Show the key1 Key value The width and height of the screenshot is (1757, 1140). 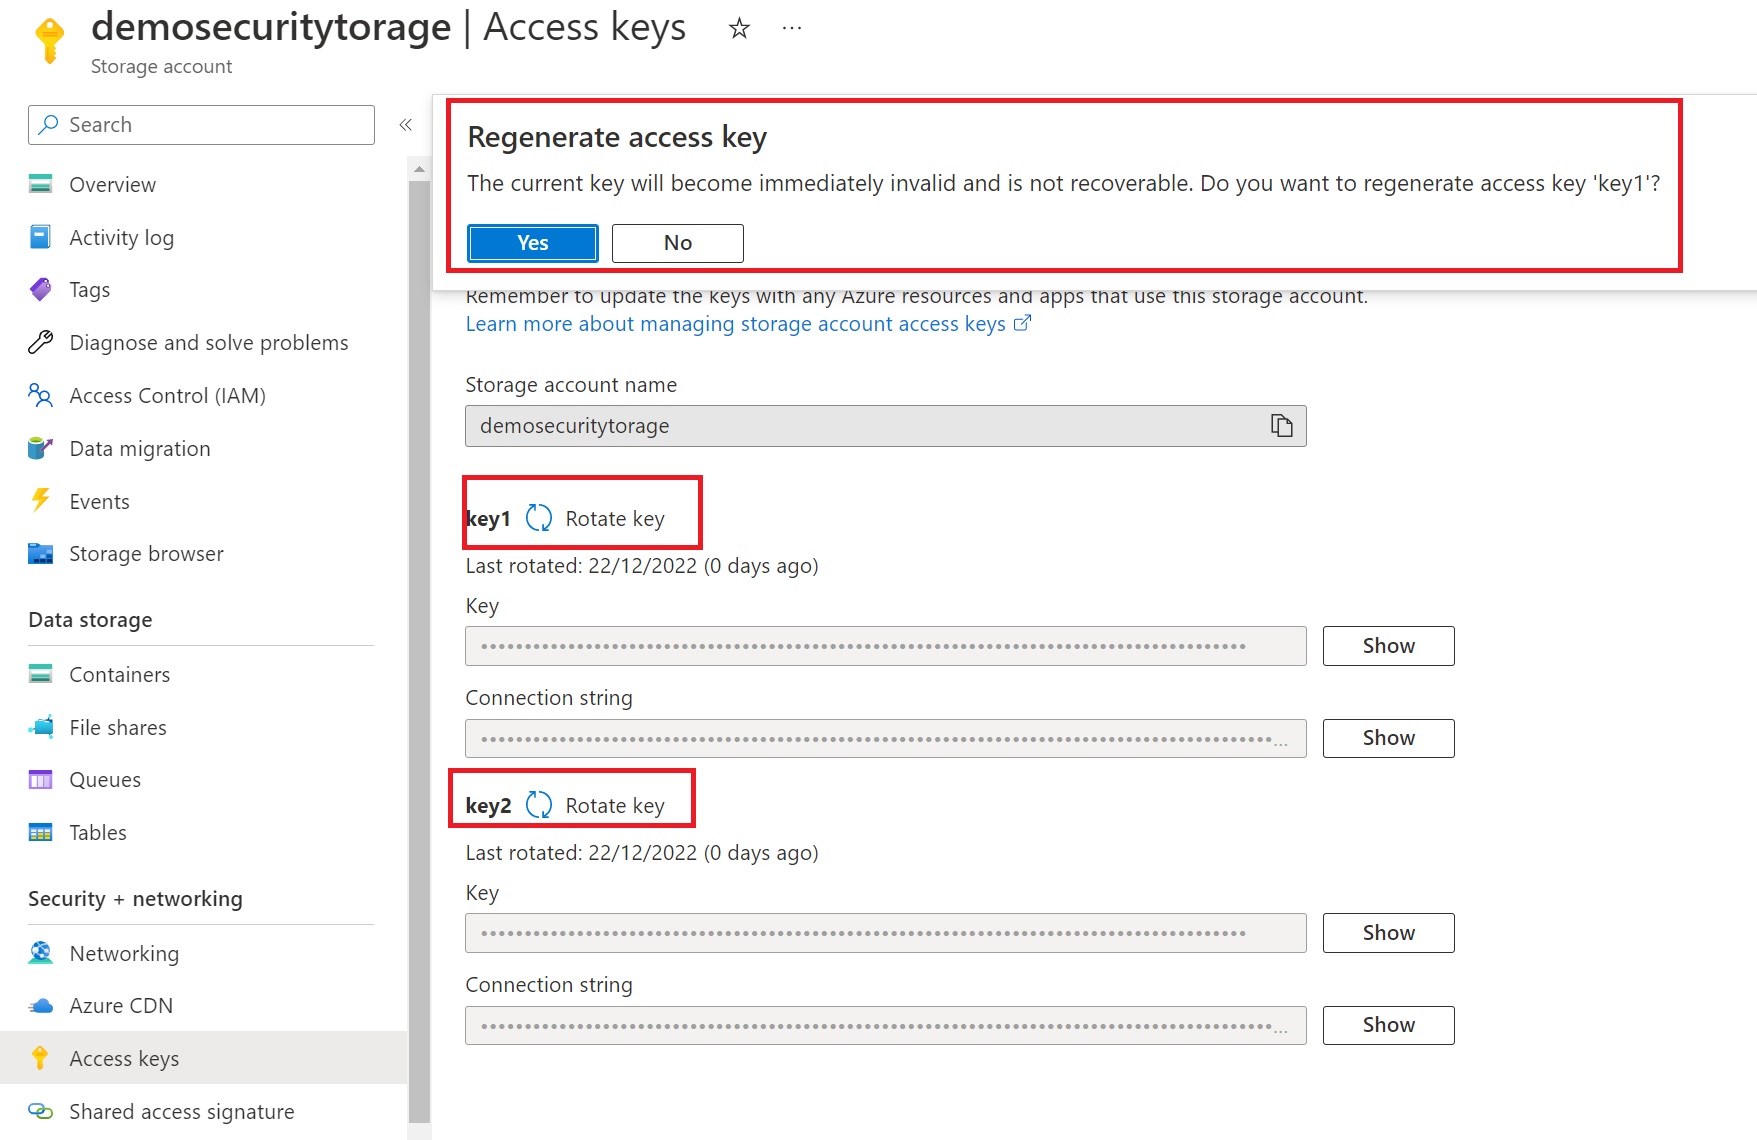tap(1387, 646)
